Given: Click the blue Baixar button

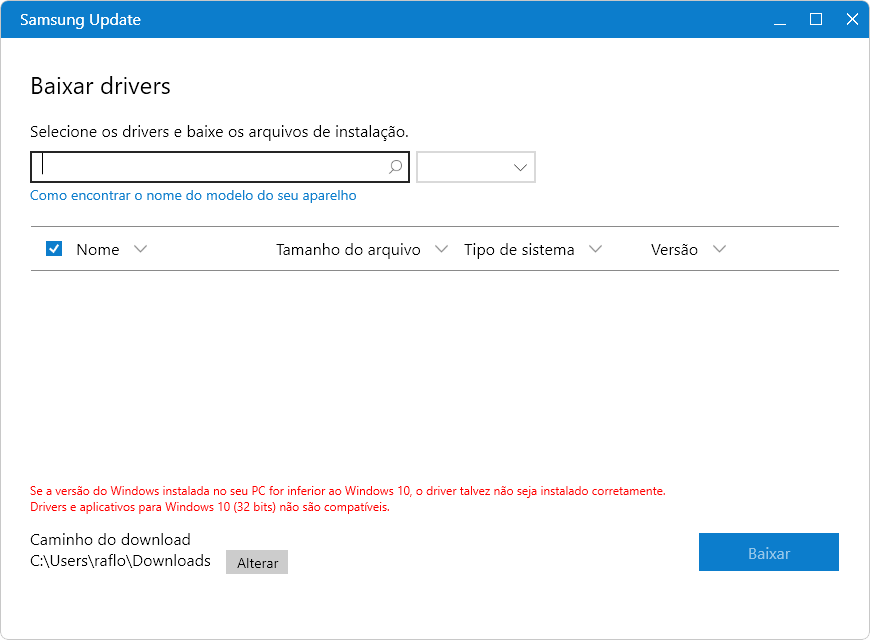Looking at the screenshot, I should click(768, 552).
